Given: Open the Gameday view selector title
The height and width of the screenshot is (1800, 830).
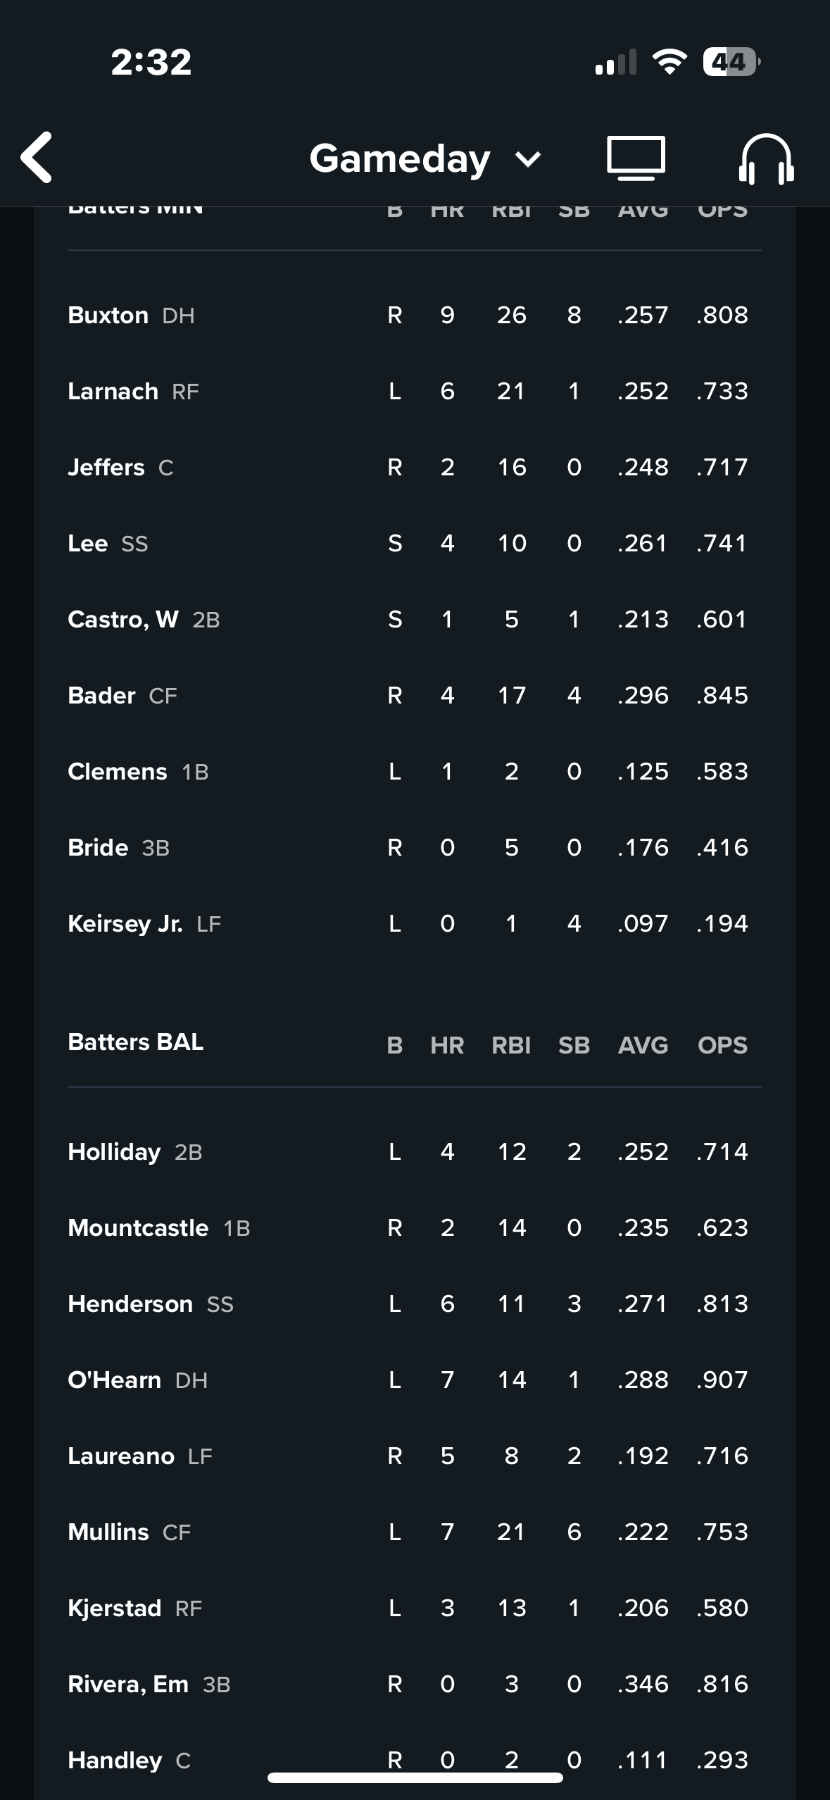Looking at the screenshot, I should 400,159.
